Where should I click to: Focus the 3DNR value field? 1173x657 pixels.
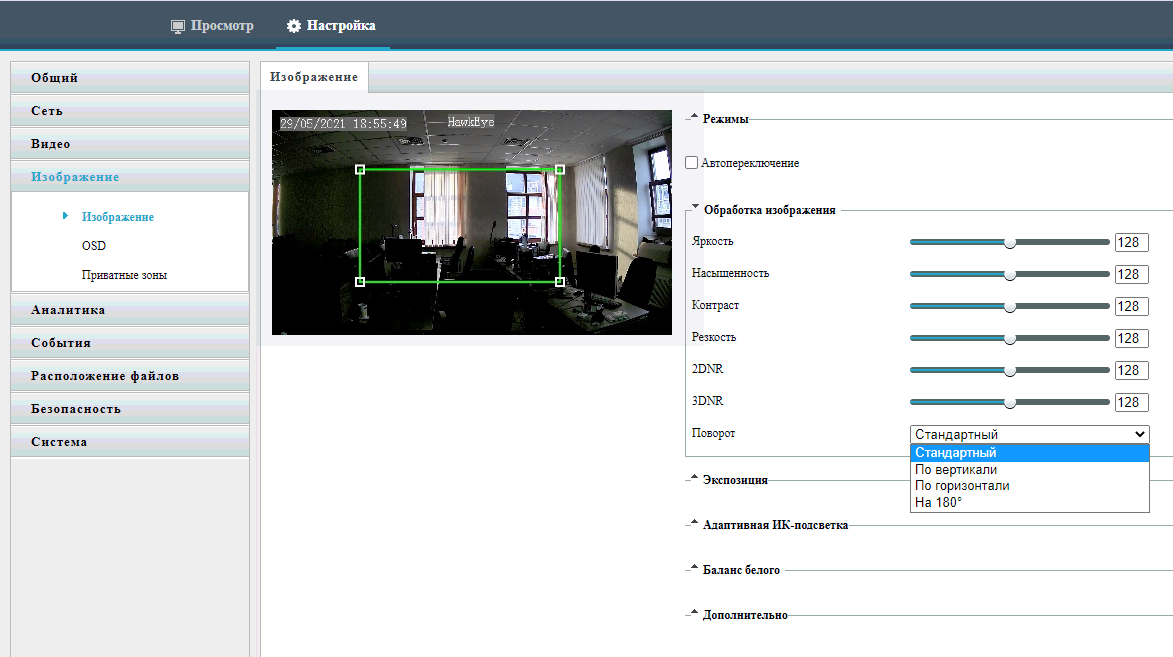[1131, 403]
